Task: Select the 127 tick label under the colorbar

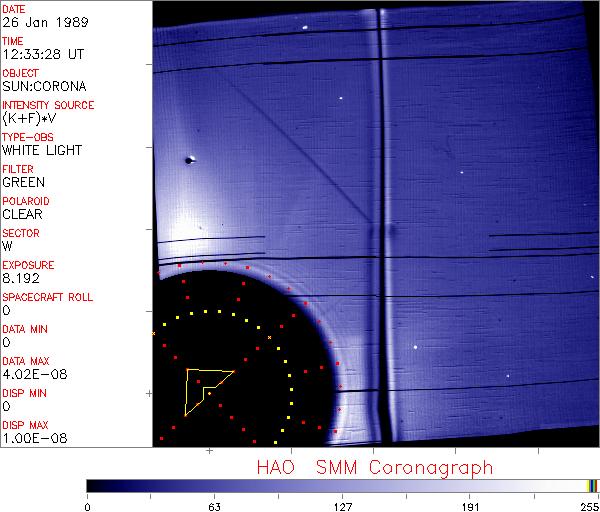Action: [342, 505]
